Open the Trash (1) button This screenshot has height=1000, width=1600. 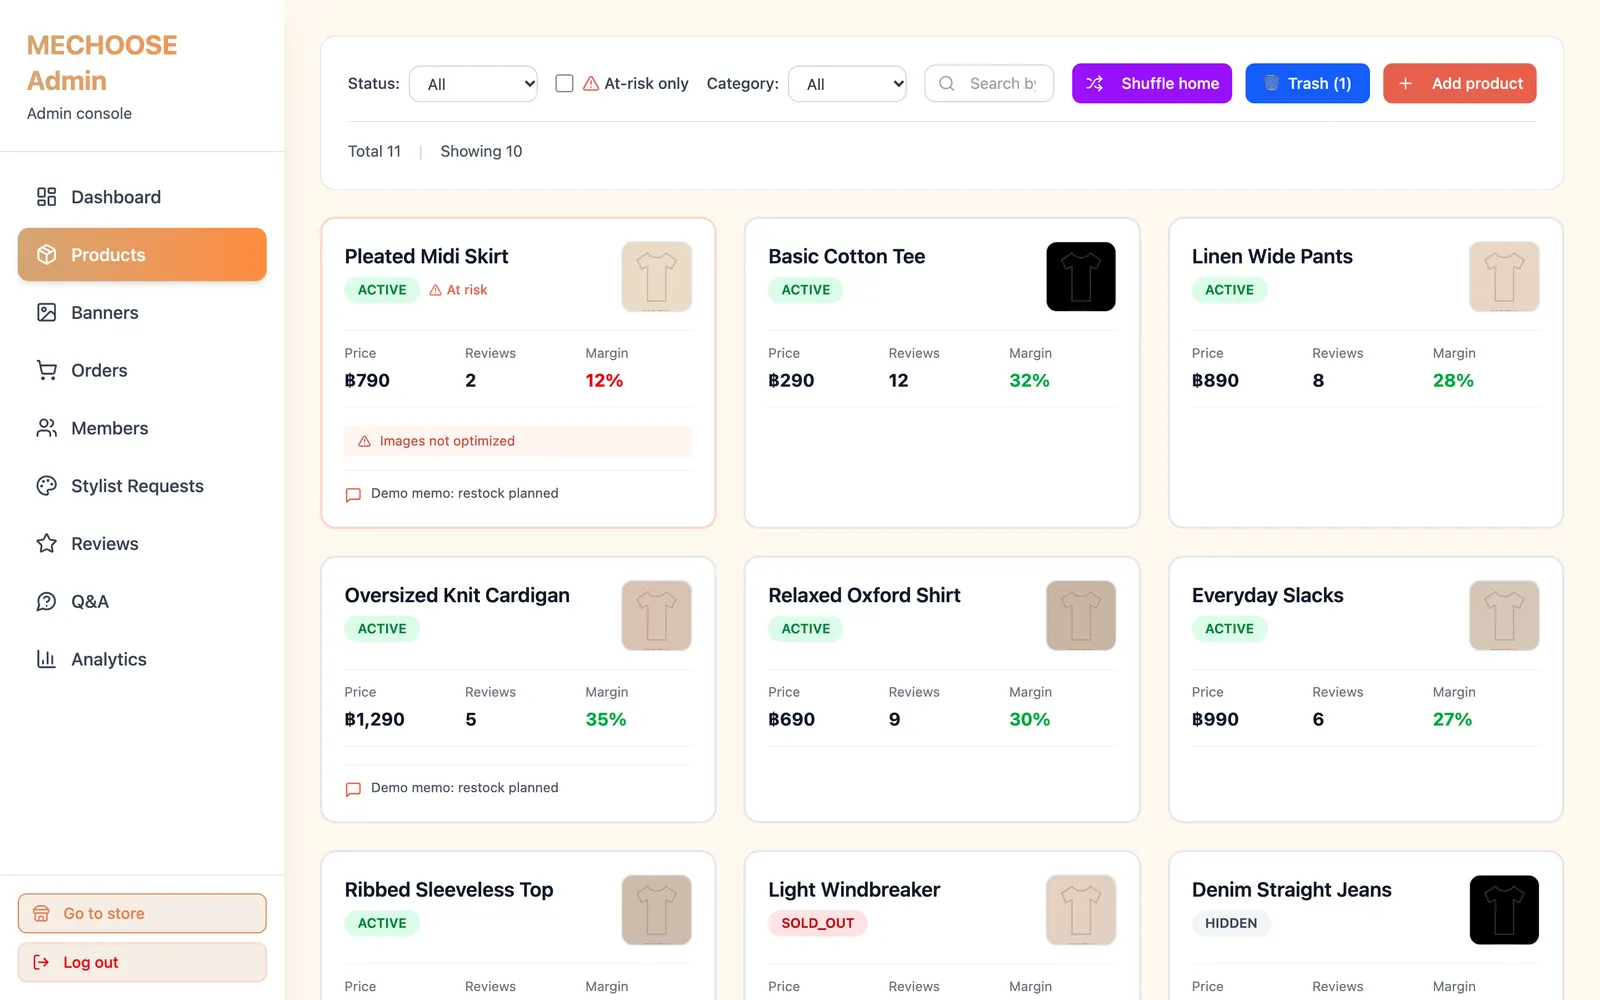1307,83
